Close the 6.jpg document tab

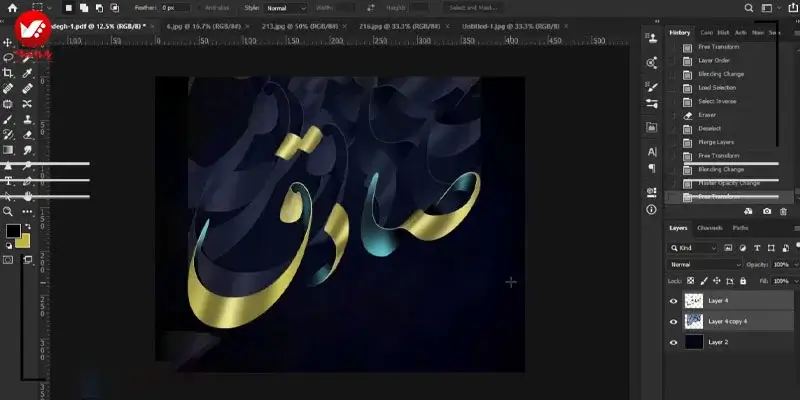tap(247, 26)
